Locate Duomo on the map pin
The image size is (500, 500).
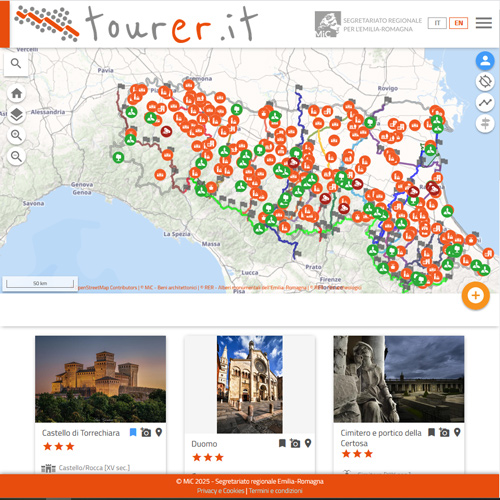click(308, 443)
